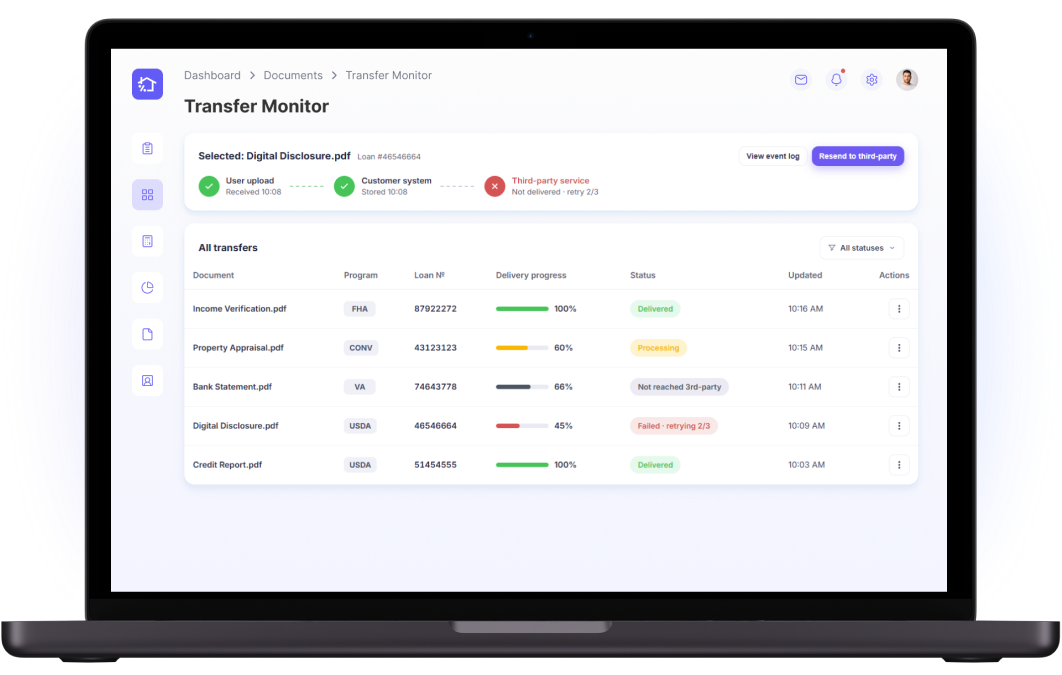Viewport: 1062px width, 675px height.
Task: Open the settings gear icon
Action: pyautogui.click(x=872, y=80)
